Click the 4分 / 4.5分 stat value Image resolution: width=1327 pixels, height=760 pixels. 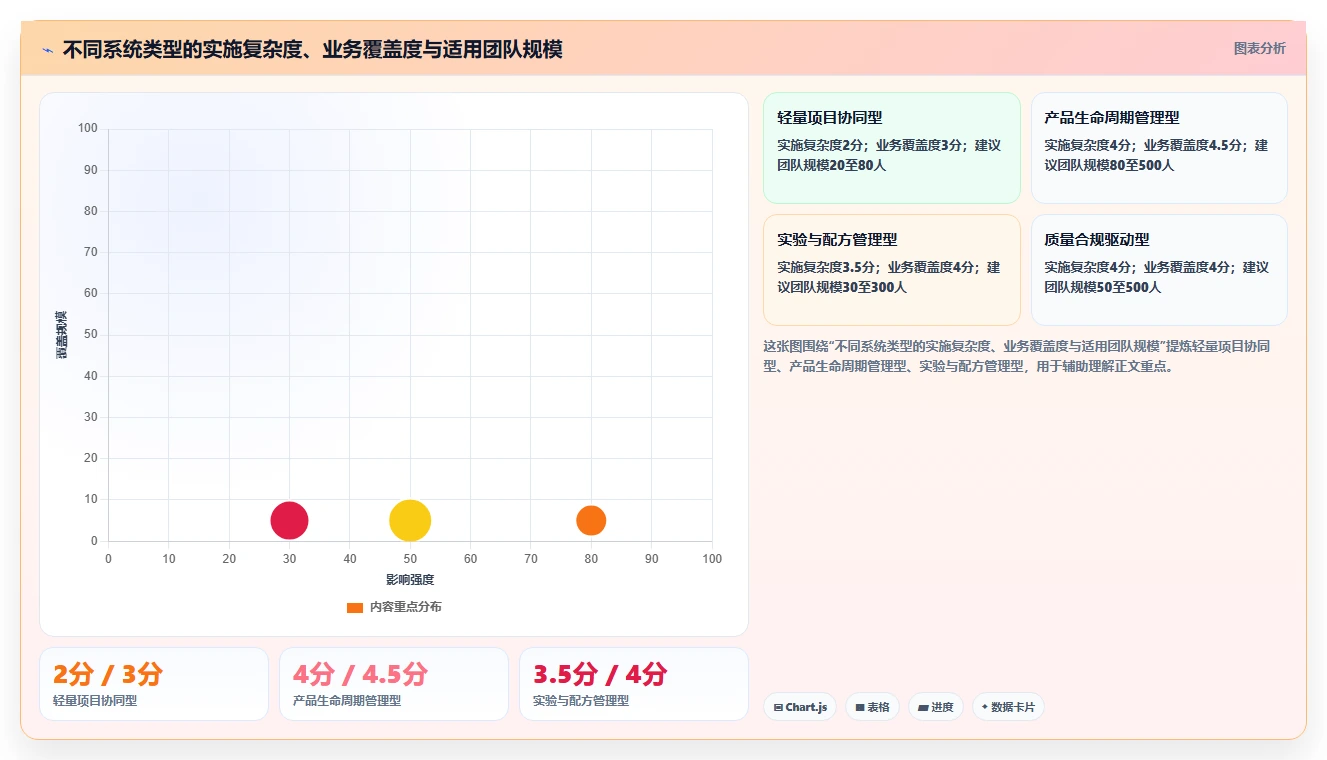360,674
